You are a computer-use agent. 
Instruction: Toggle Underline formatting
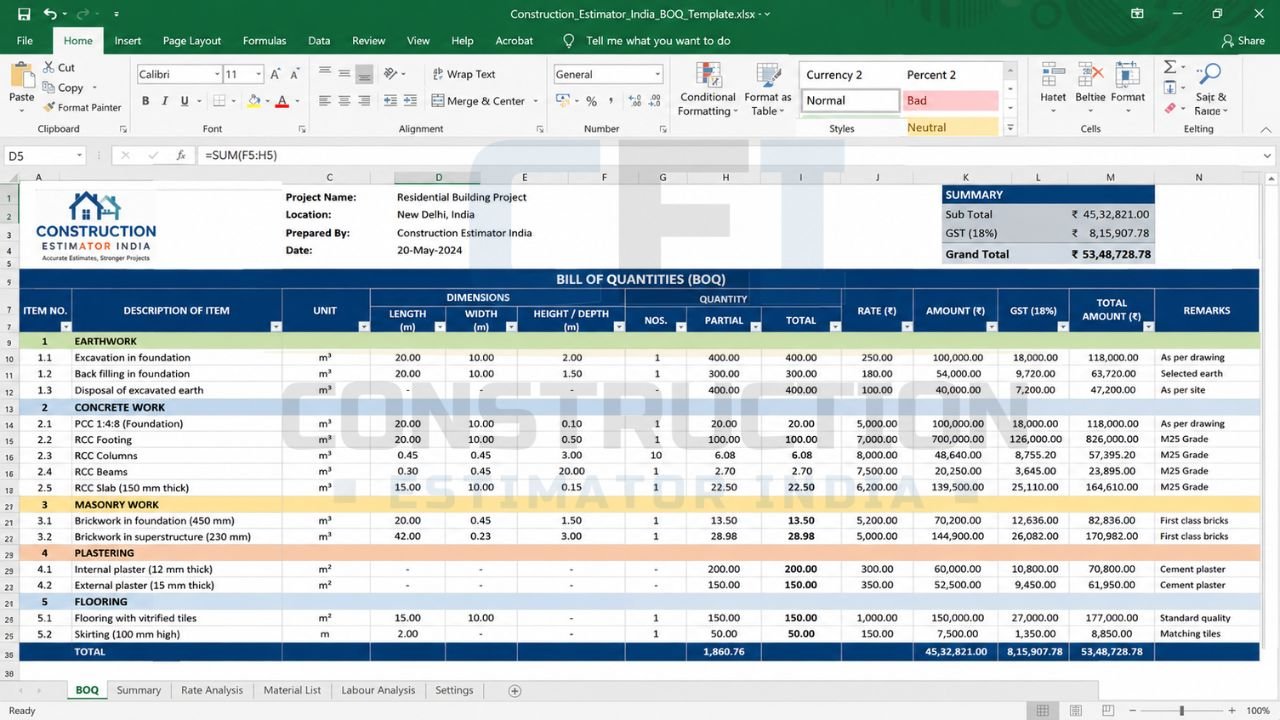point(185,101)
